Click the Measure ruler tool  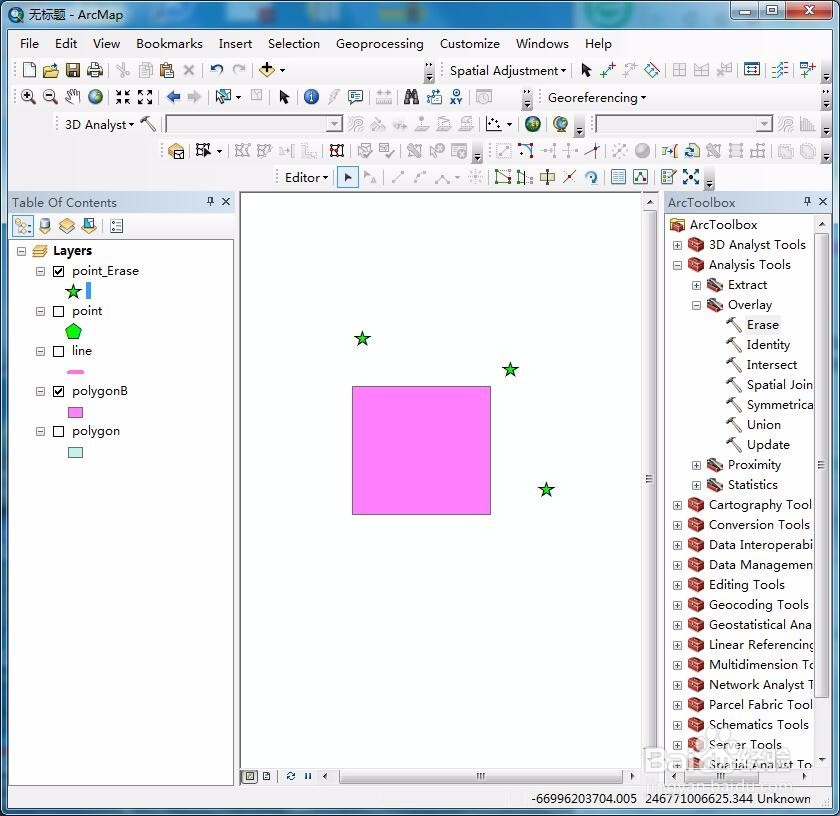[x=384, y=97]
